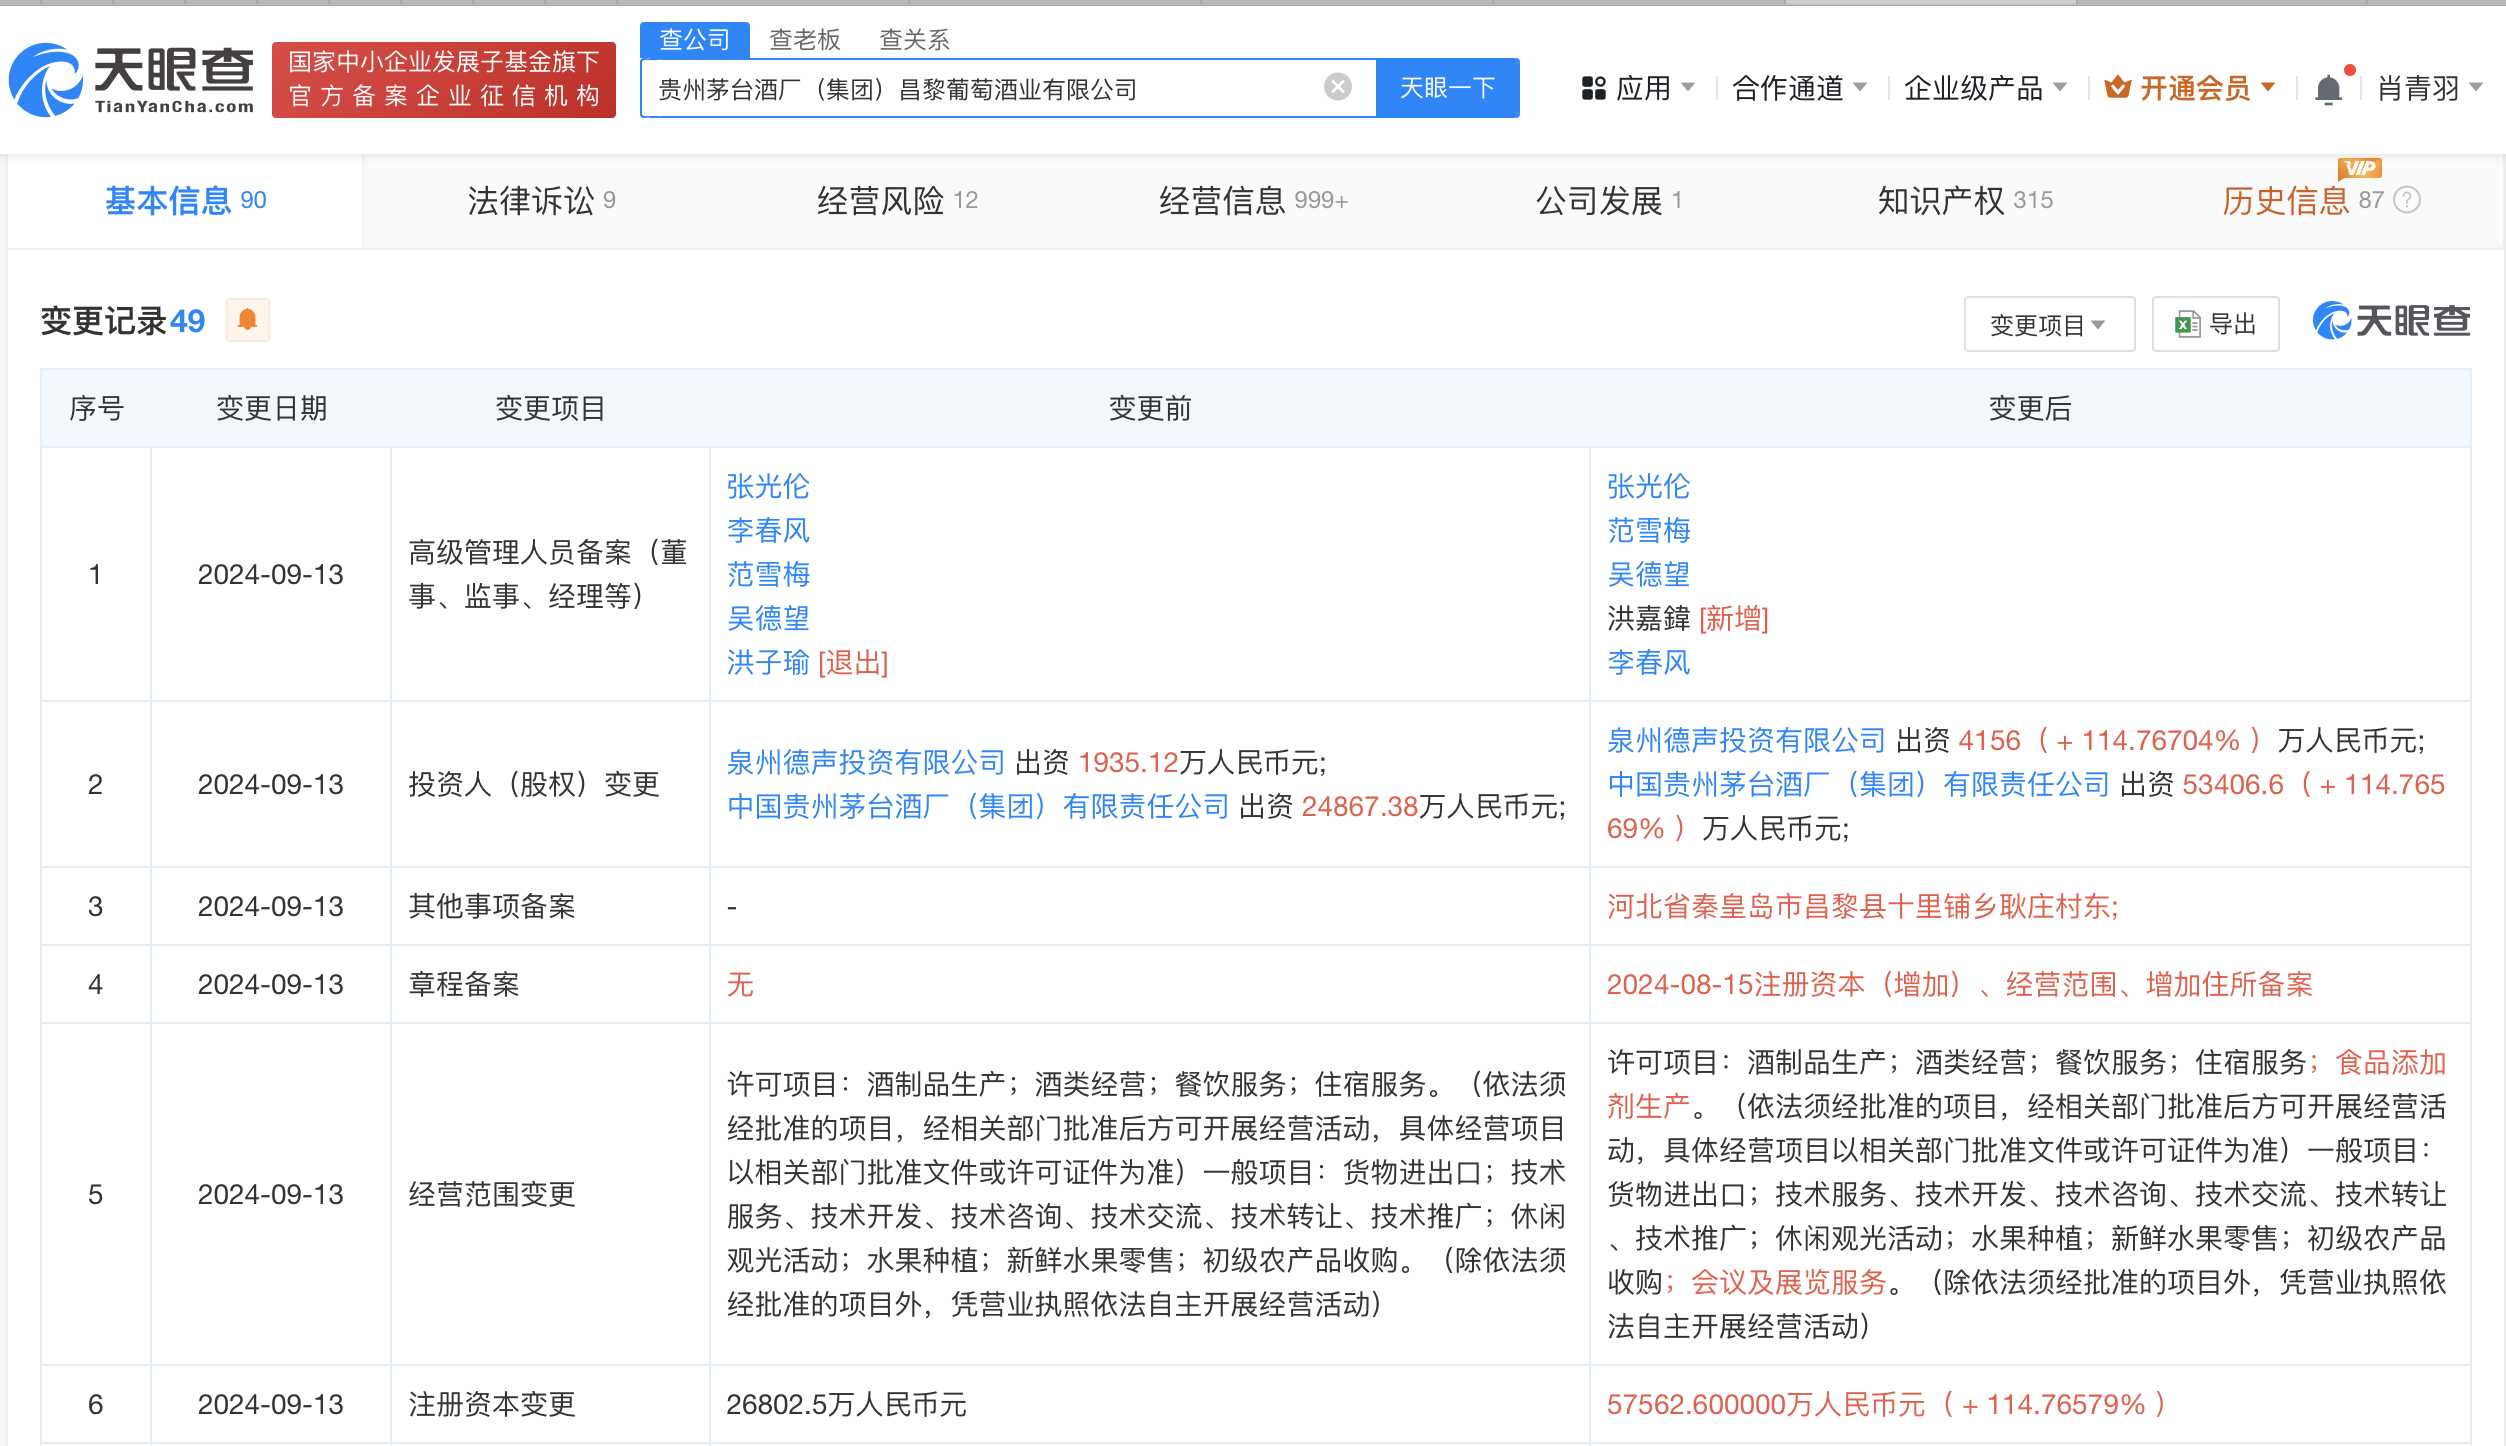Clear the search box using the X icon
The height and width of the screenshot is (1446, 2506).
[x=1337, y=87]
